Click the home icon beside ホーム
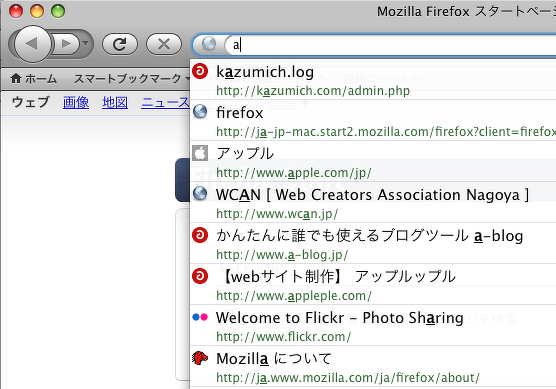Screen dimensions: 556x389 pyautogui.click(x=16, y=78)
